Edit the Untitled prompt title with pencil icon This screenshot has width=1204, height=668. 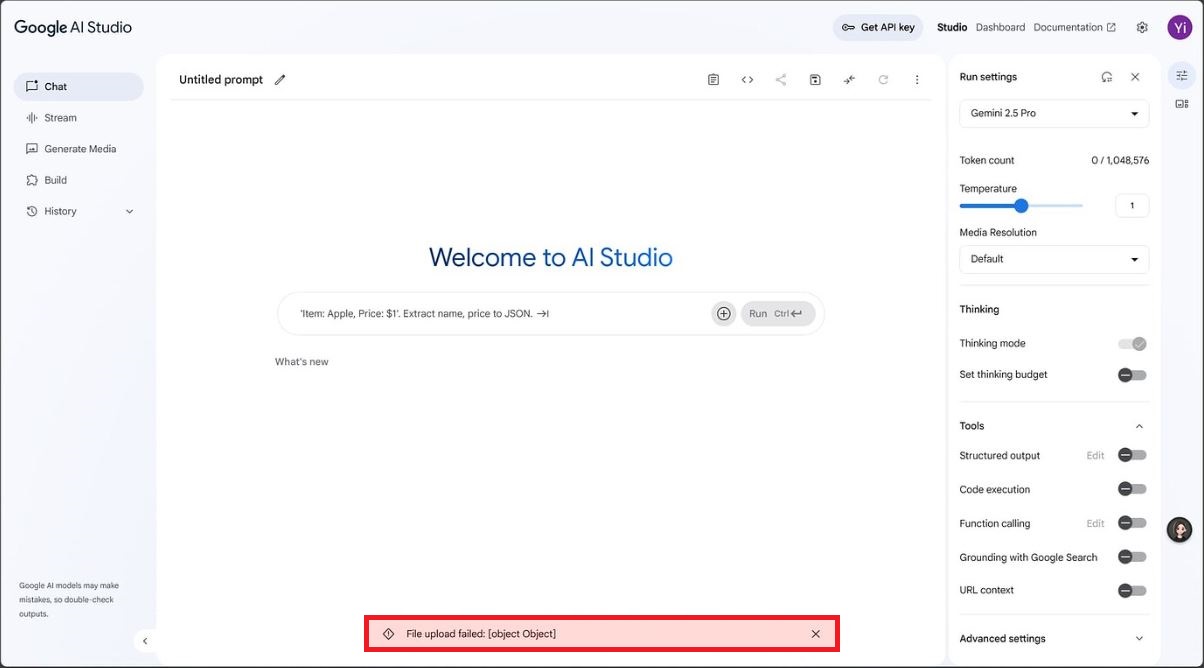280,80
